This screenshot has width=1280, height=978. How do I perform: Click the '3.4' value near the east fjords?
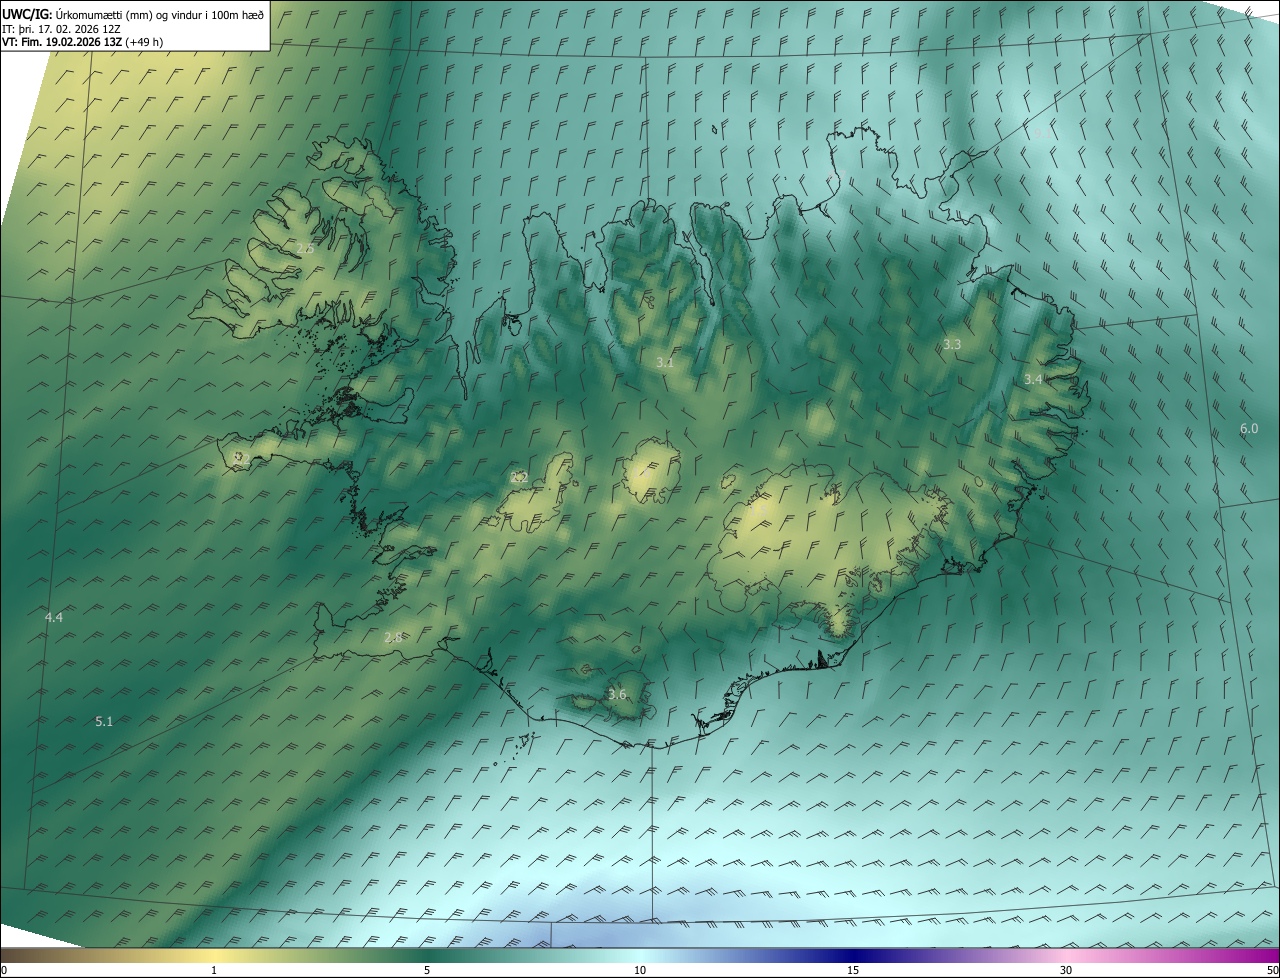[1033, 379]
